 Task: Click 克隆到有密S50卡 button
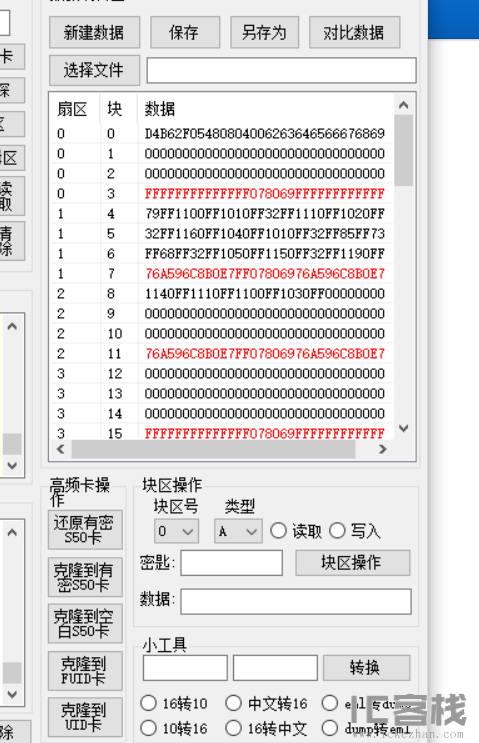click(x=85, y=577)
